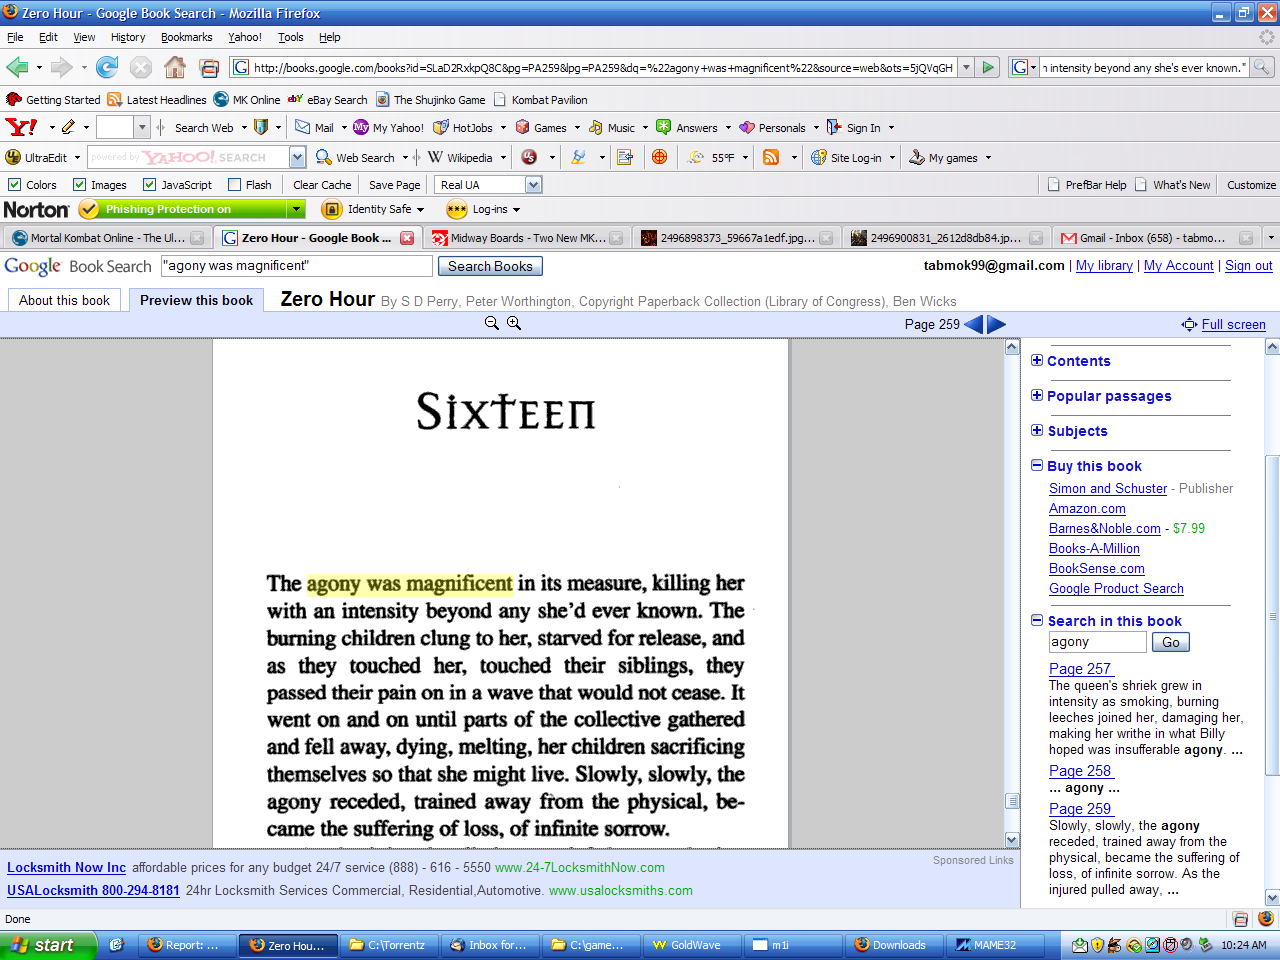
Task: Zoom in the book page
Action: [x=514, y=323]
